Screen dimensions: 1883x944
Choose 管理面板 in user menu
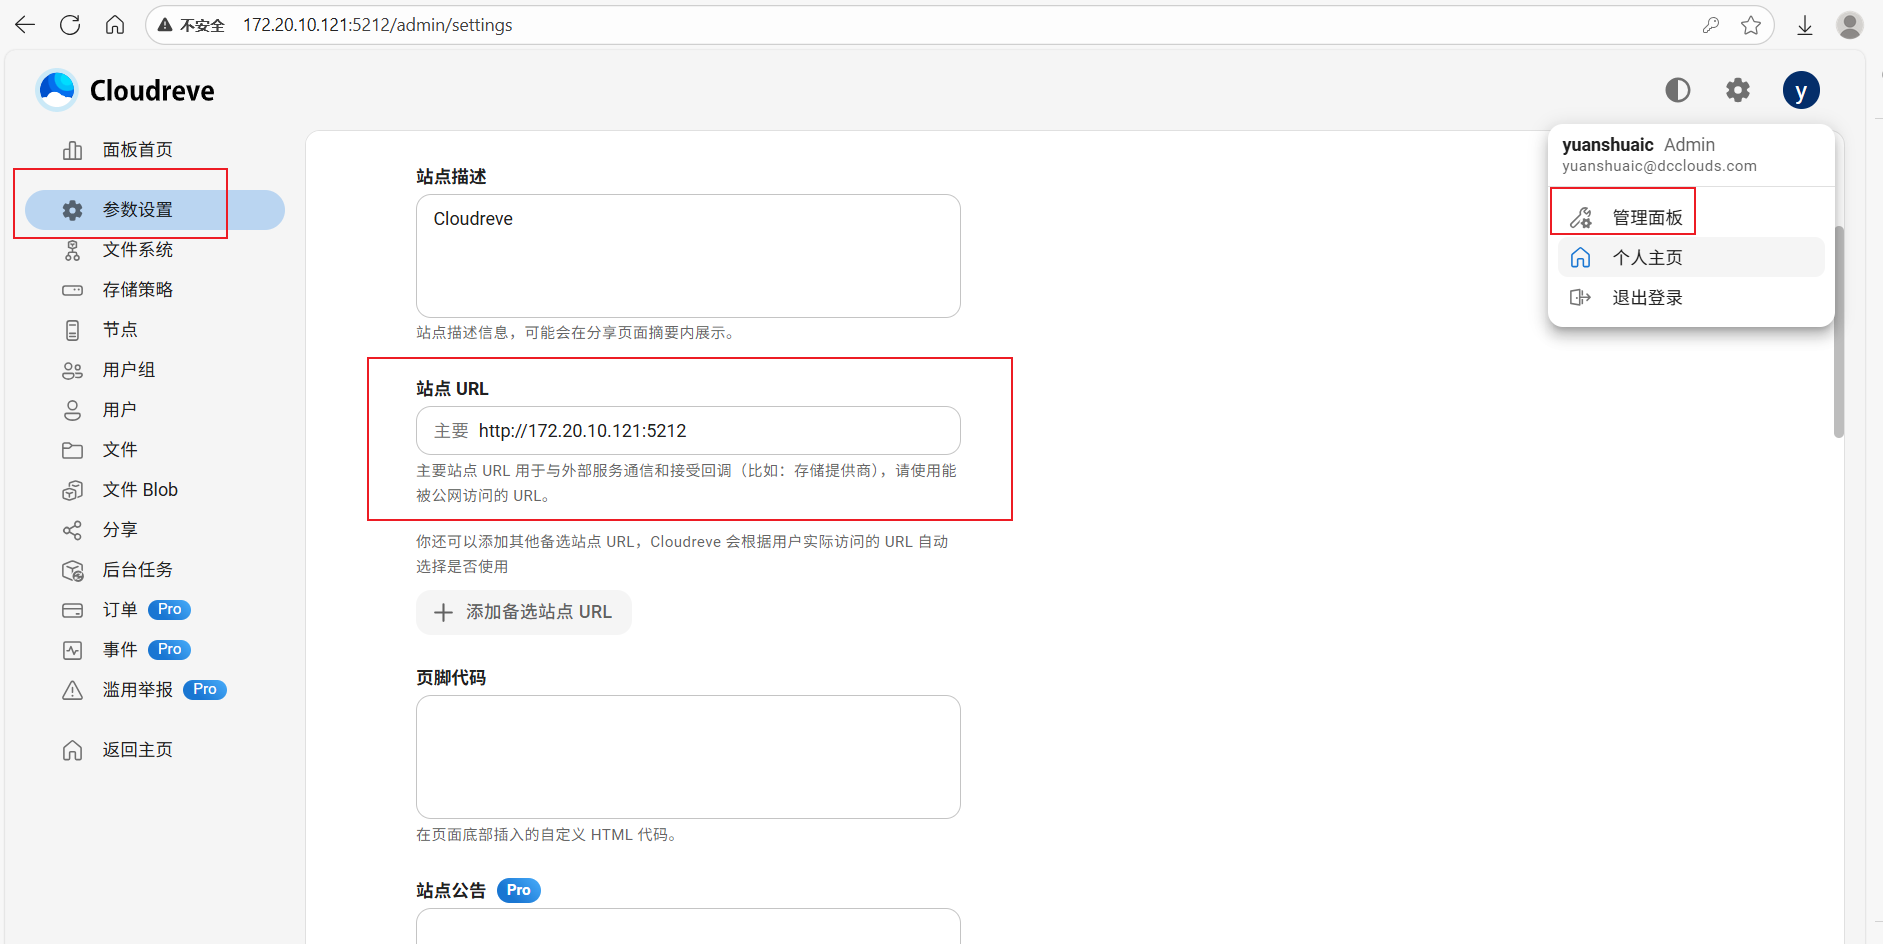(1691, 217)
